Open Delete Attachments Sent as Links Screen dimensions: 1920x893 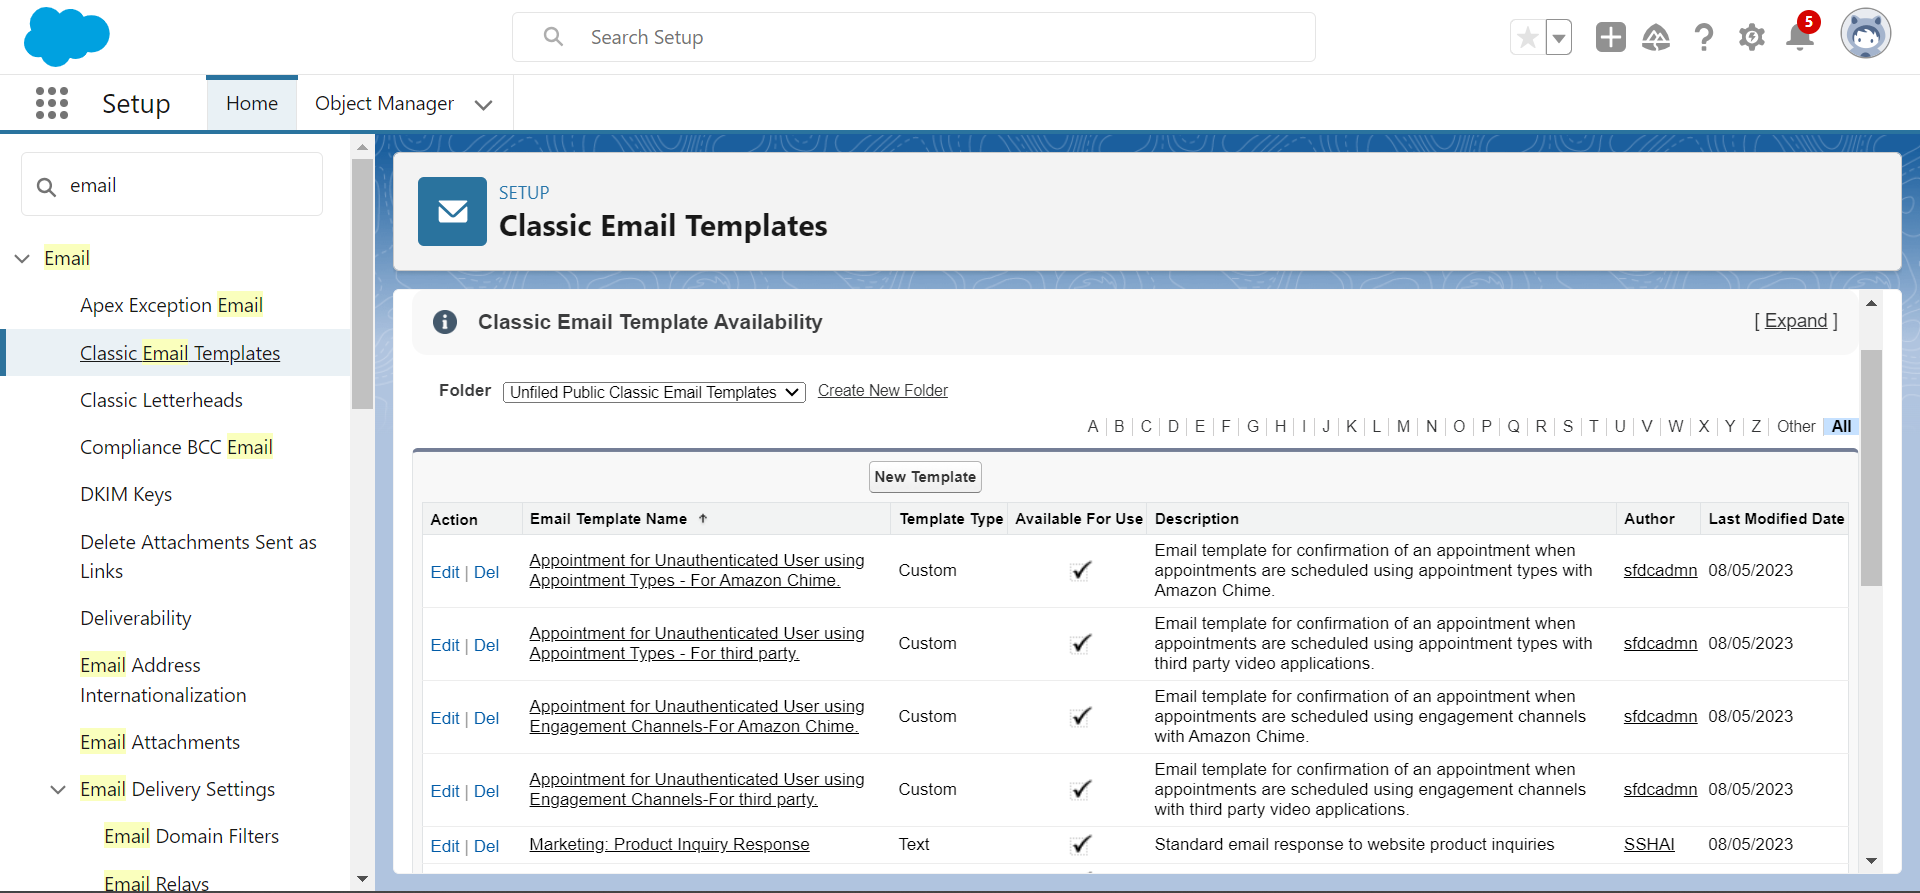[x=198, y=556]
